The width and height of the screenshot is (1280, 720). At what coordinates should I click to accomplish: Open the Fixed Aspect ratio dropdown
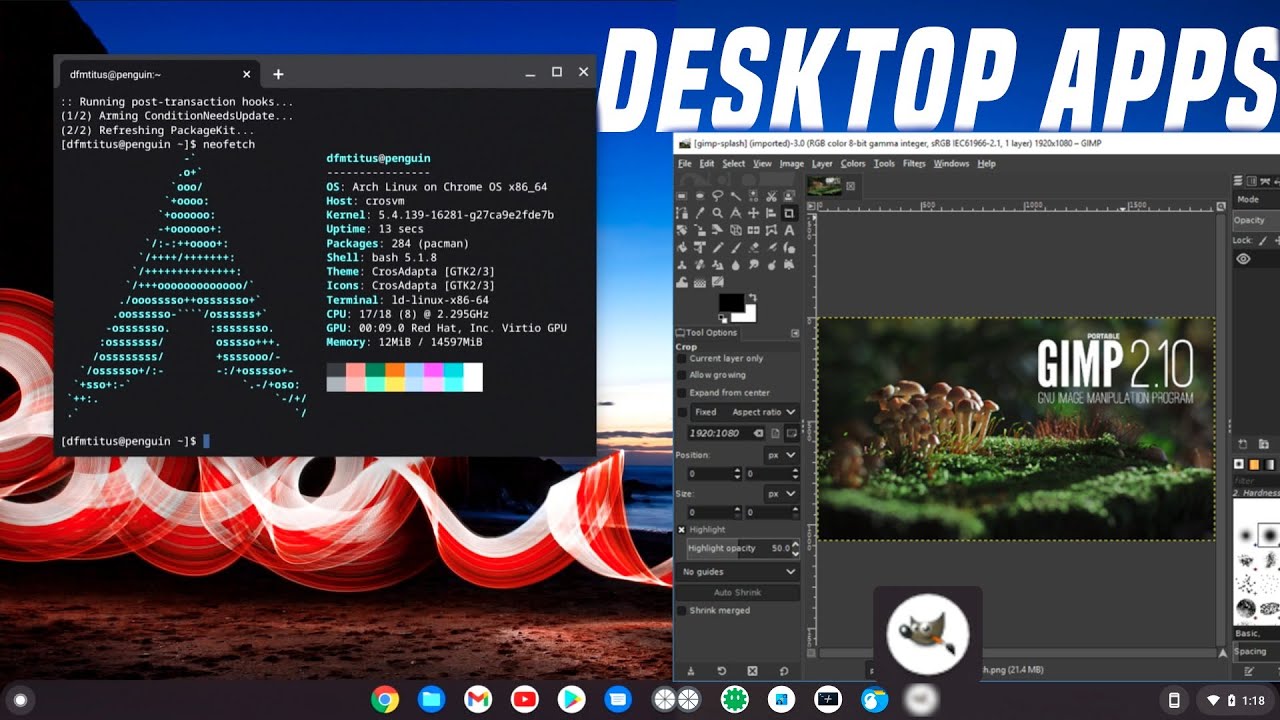[745, 412]
